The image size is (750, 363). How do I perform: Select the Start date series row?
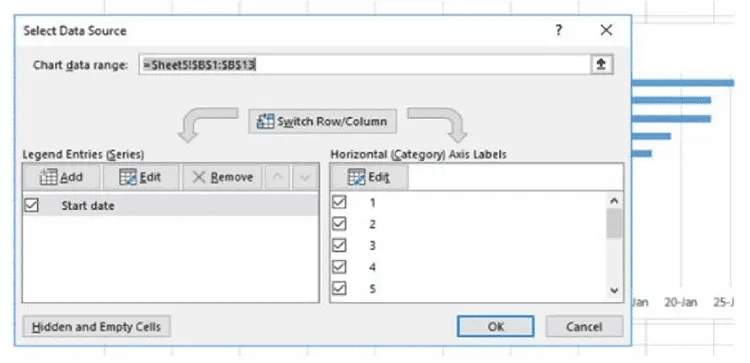(x=170, y=206)
